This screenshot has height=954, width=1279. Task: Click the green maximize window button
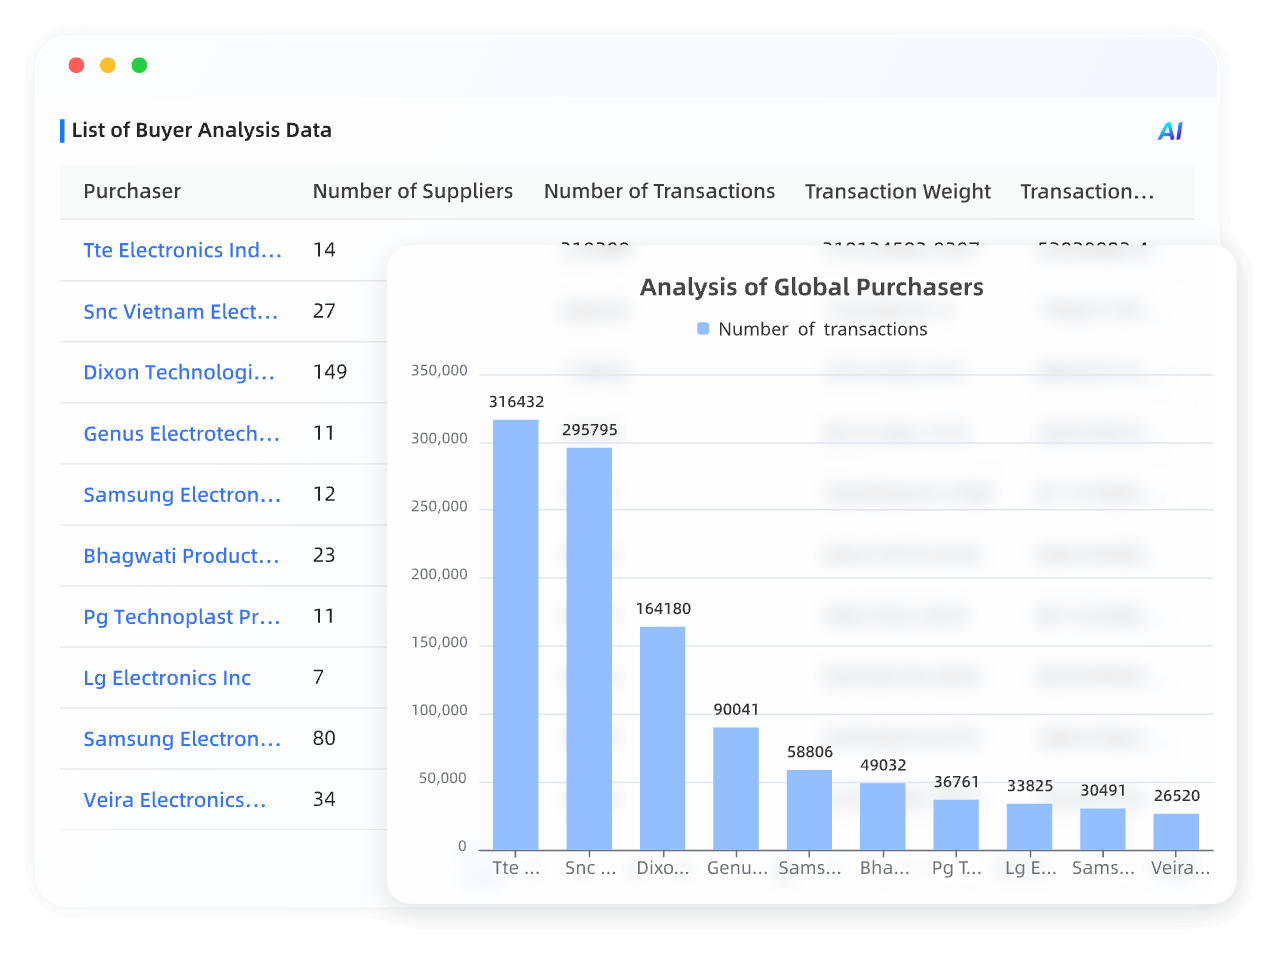[139, 64]
